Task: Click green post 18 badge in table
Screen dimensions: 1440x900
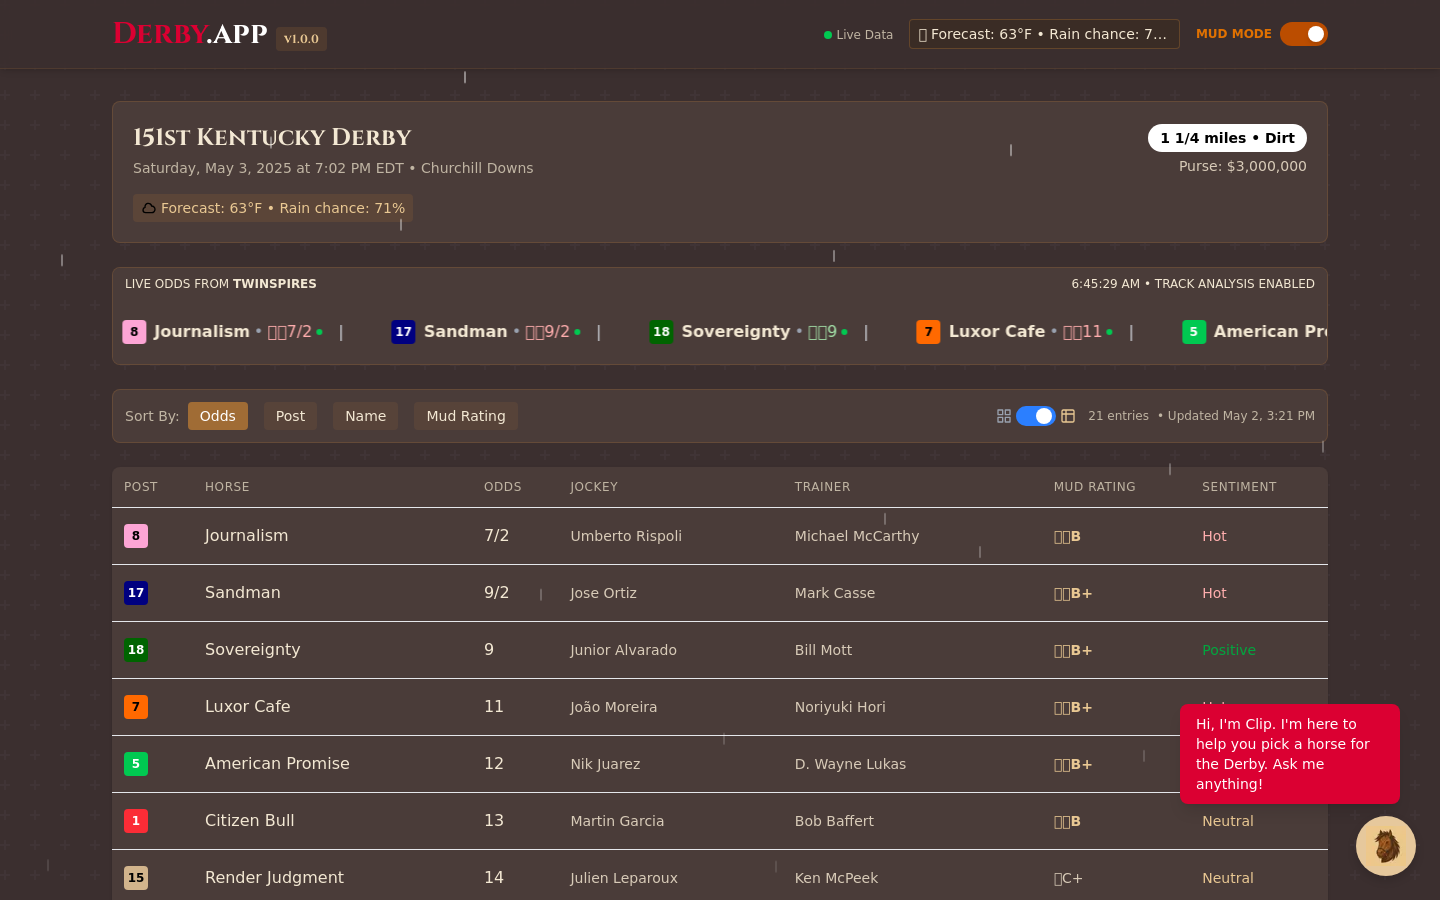Action: 136,650
